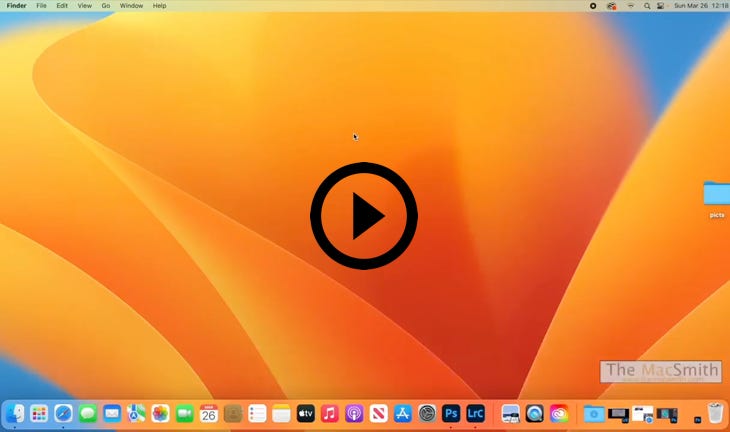730x432 pixels.
Task: Open the Mail app in the Dock
Action: coord(112,413)
